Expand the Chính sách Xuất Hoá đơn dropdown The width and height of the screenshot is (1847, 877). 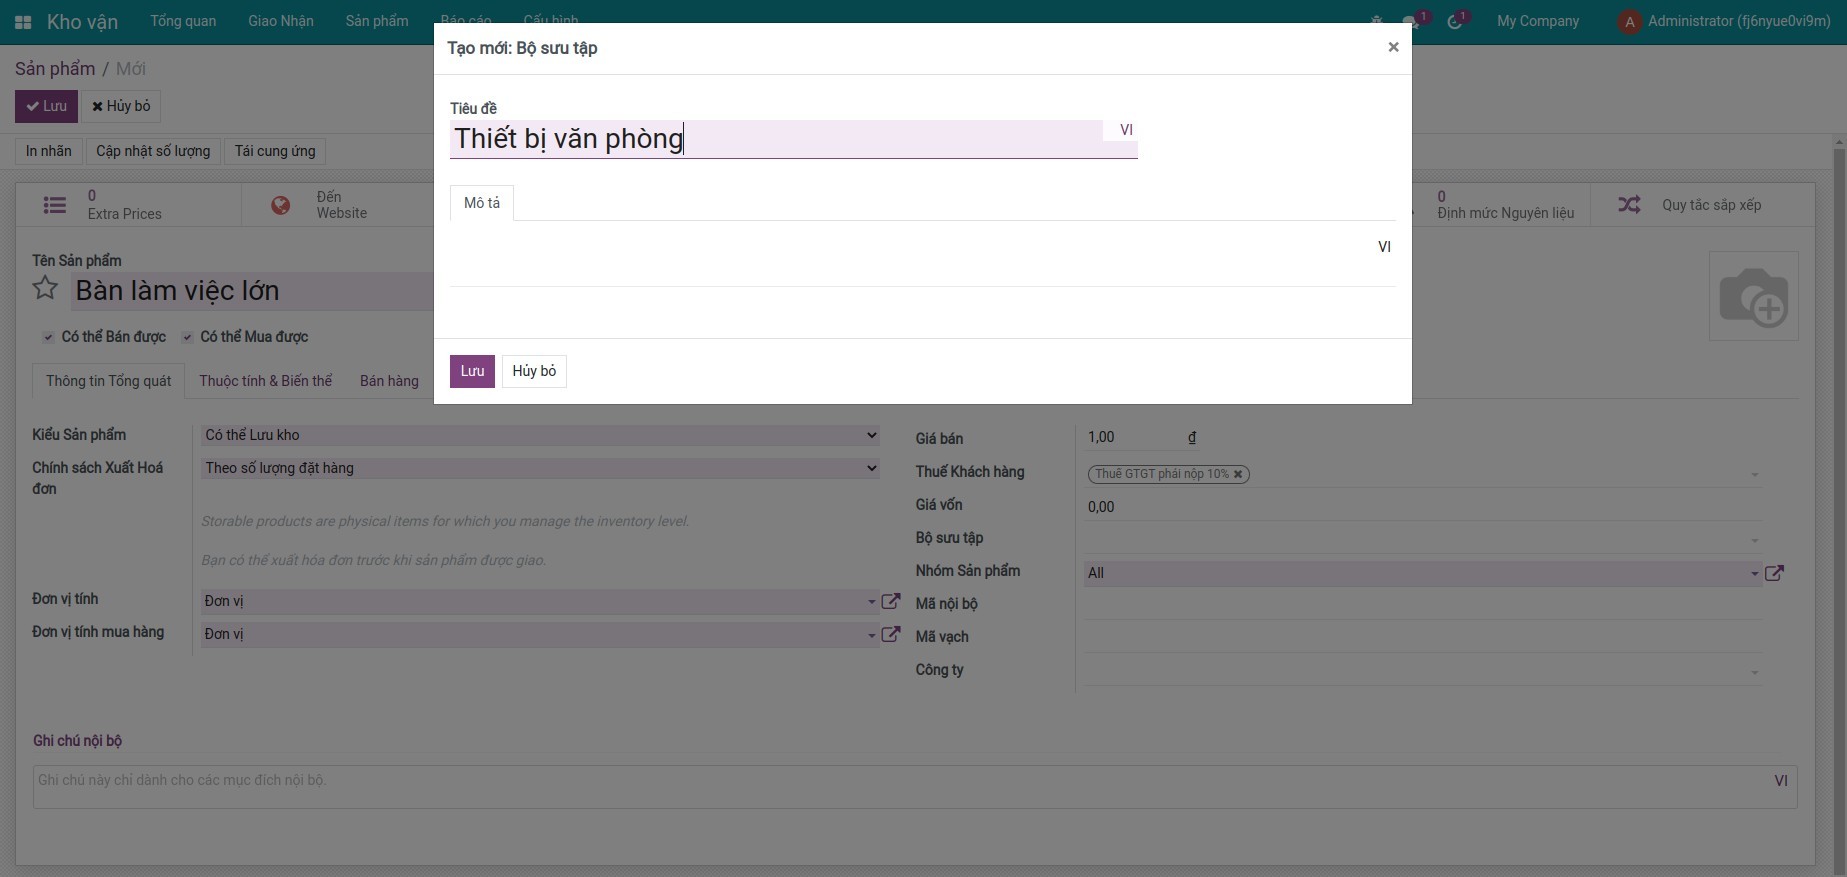tap(540, 468)
